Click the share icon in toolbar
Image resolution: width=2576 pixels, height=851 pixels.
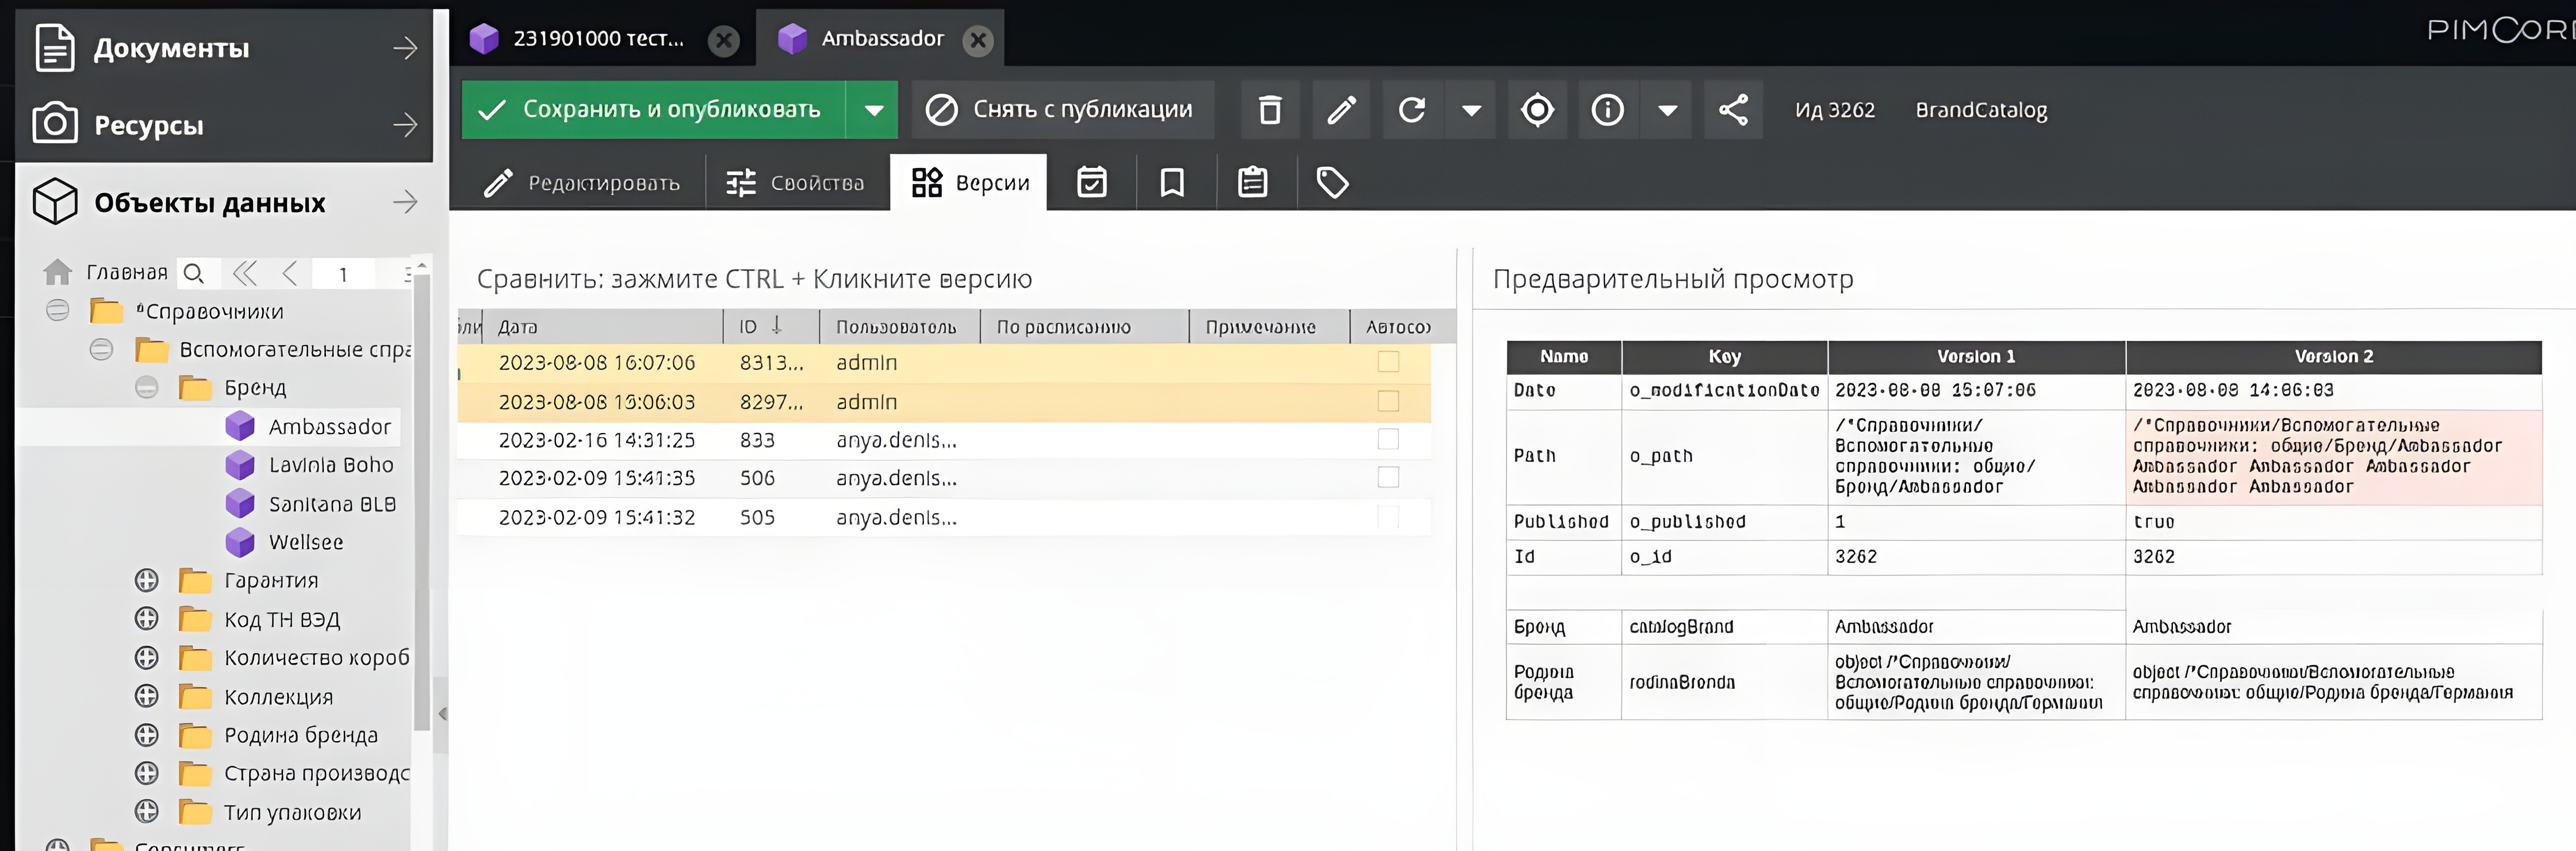[x=1733, y=110]
